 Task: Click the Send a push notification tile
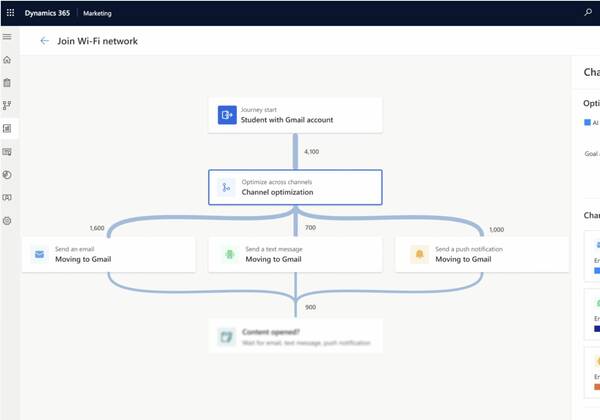pos(483,254)
